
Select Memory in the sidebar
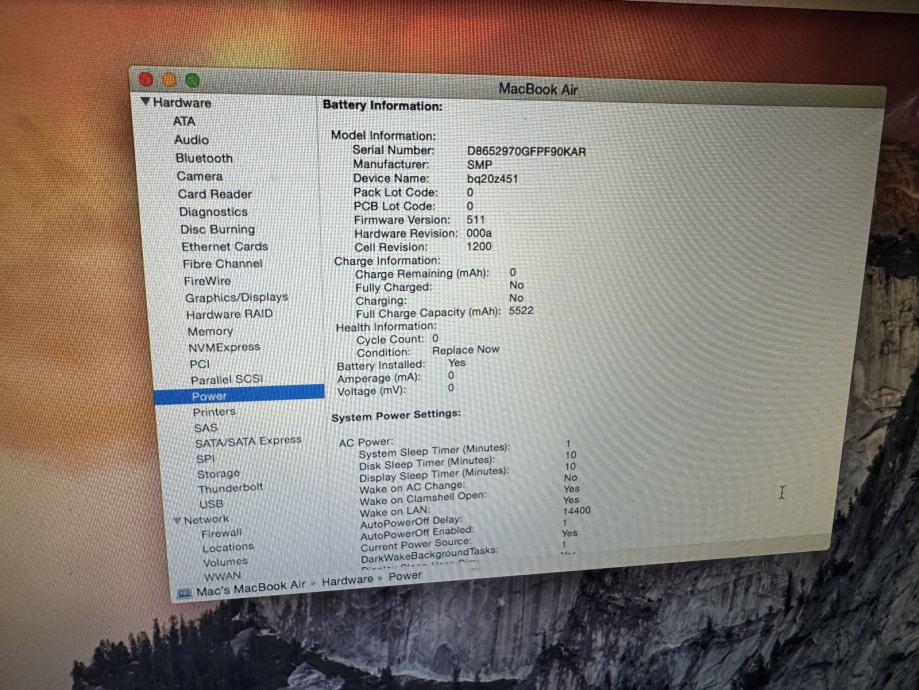coord(210,332)
